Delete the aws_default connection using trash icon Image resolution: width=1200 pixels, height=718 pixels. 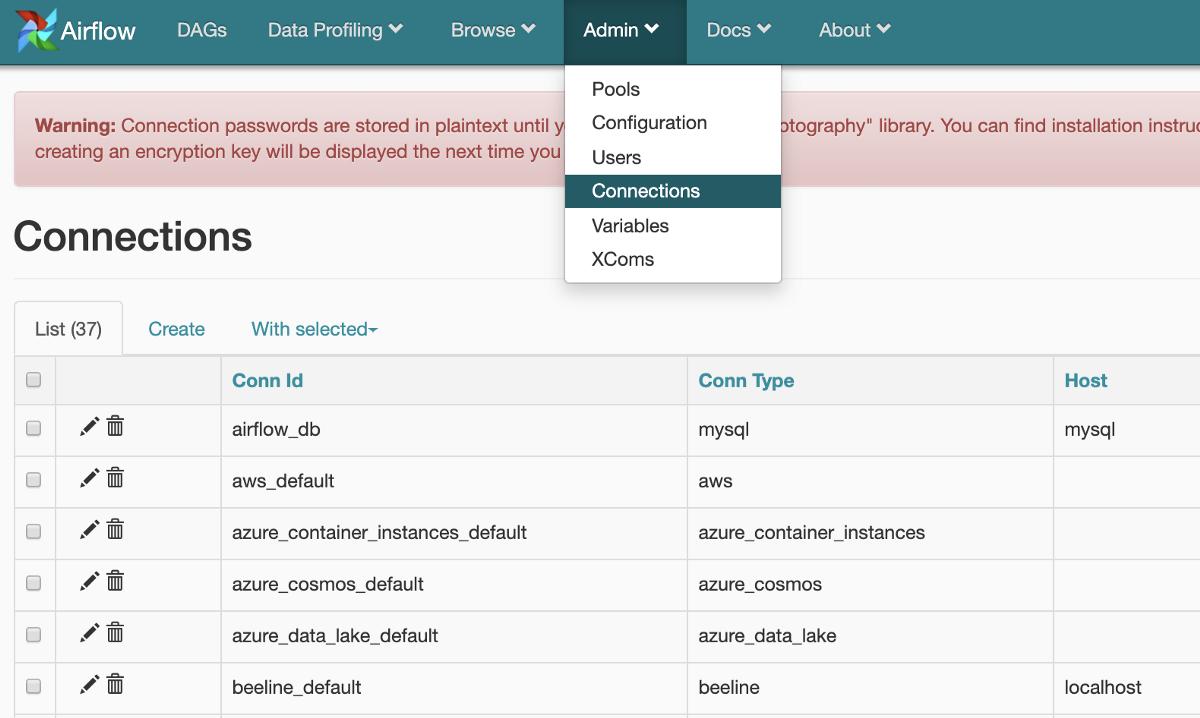click(115, 478)
